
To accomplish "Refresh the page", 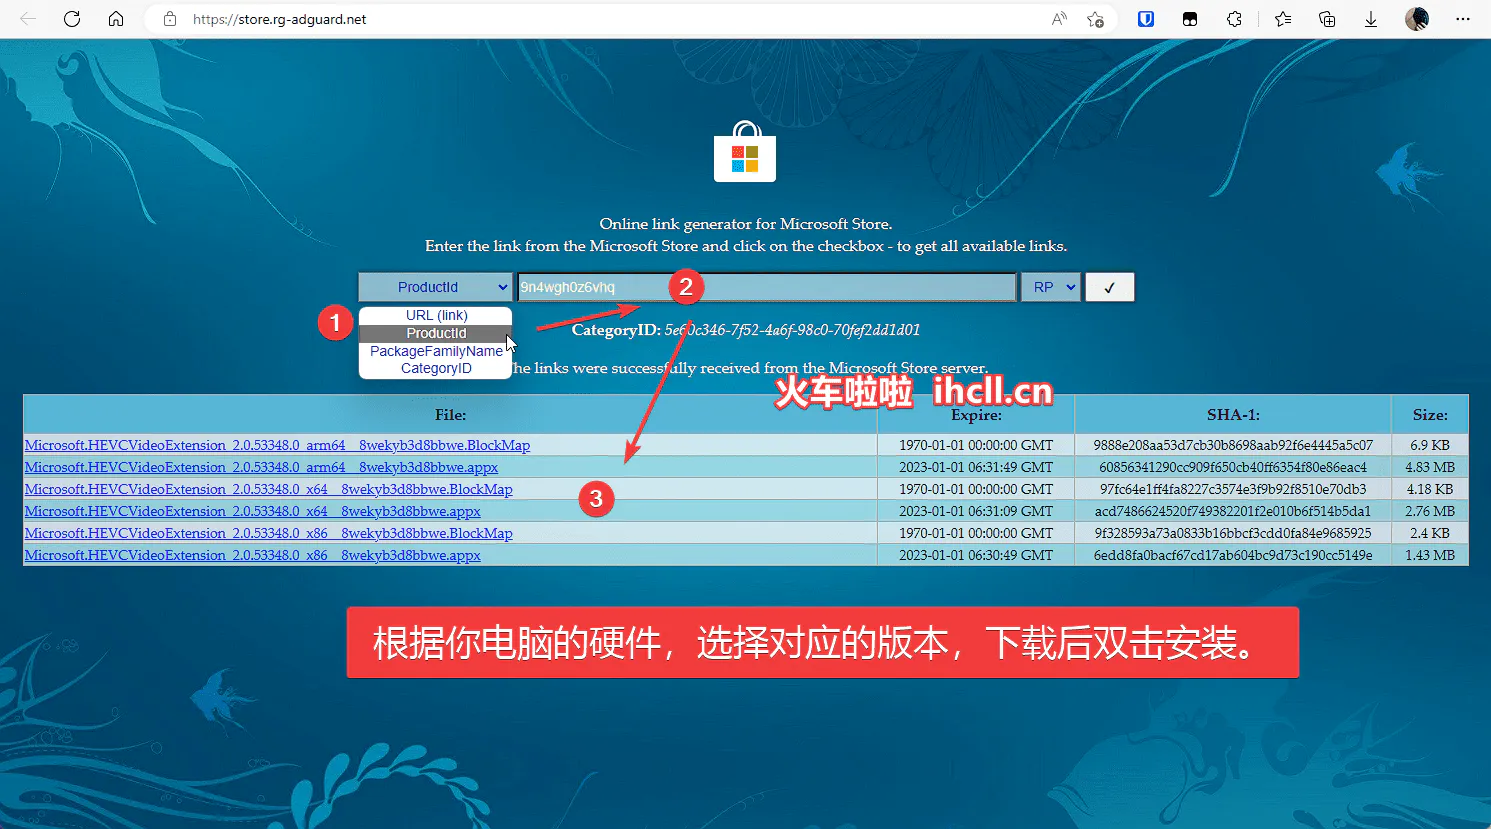I will click(71, 18).
